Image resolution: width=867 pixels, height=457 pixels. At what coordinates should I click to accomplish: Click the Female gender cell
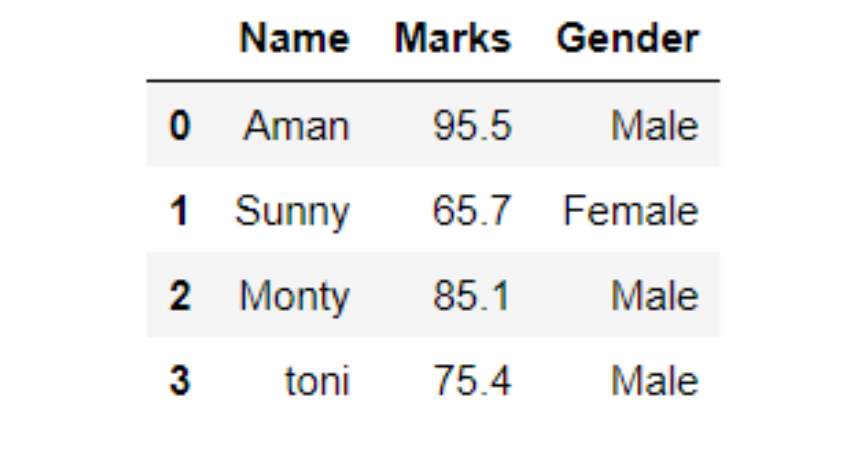click(630, 211)
